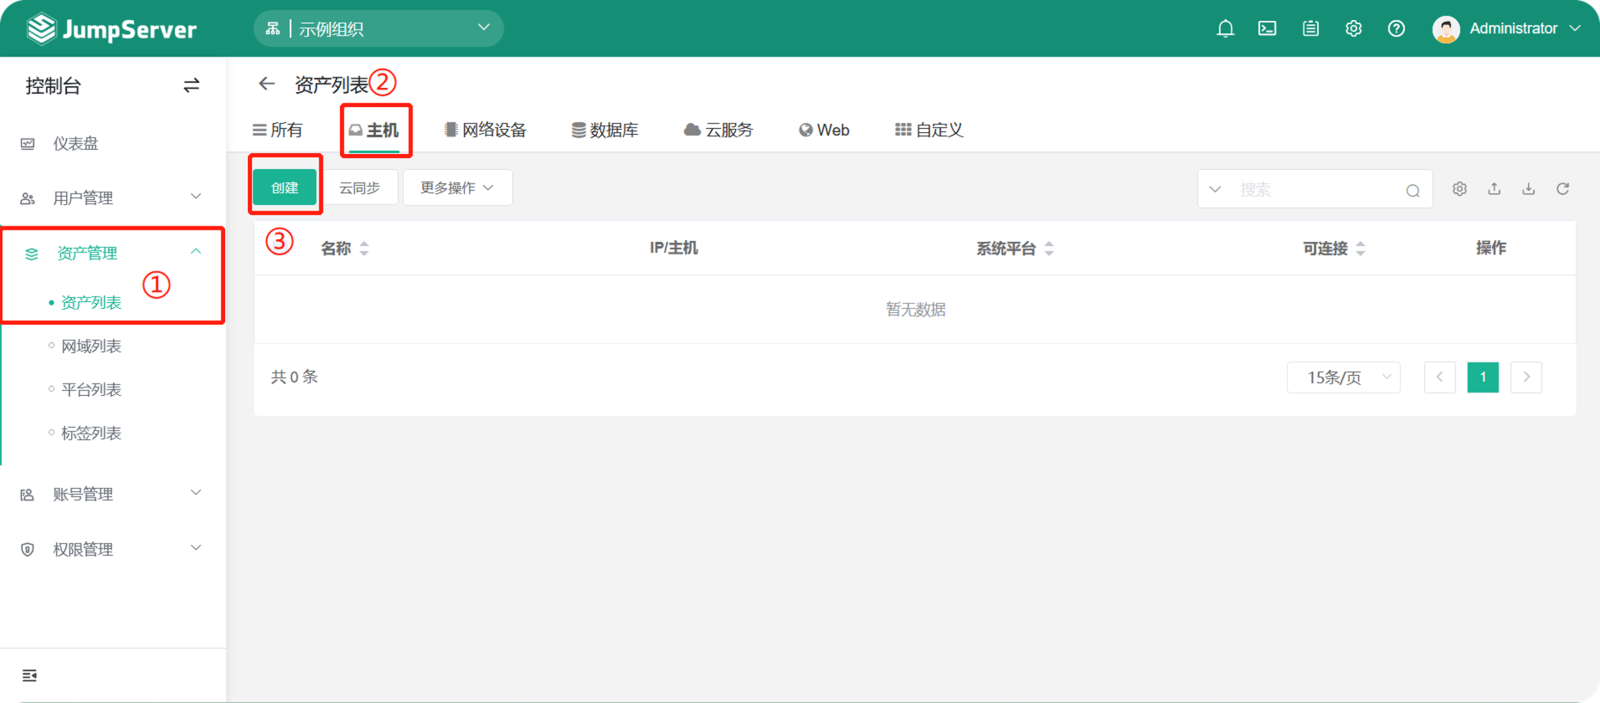Switch to 主机 tab
This screenshot has width=1600, height=703.
point(374,130)
